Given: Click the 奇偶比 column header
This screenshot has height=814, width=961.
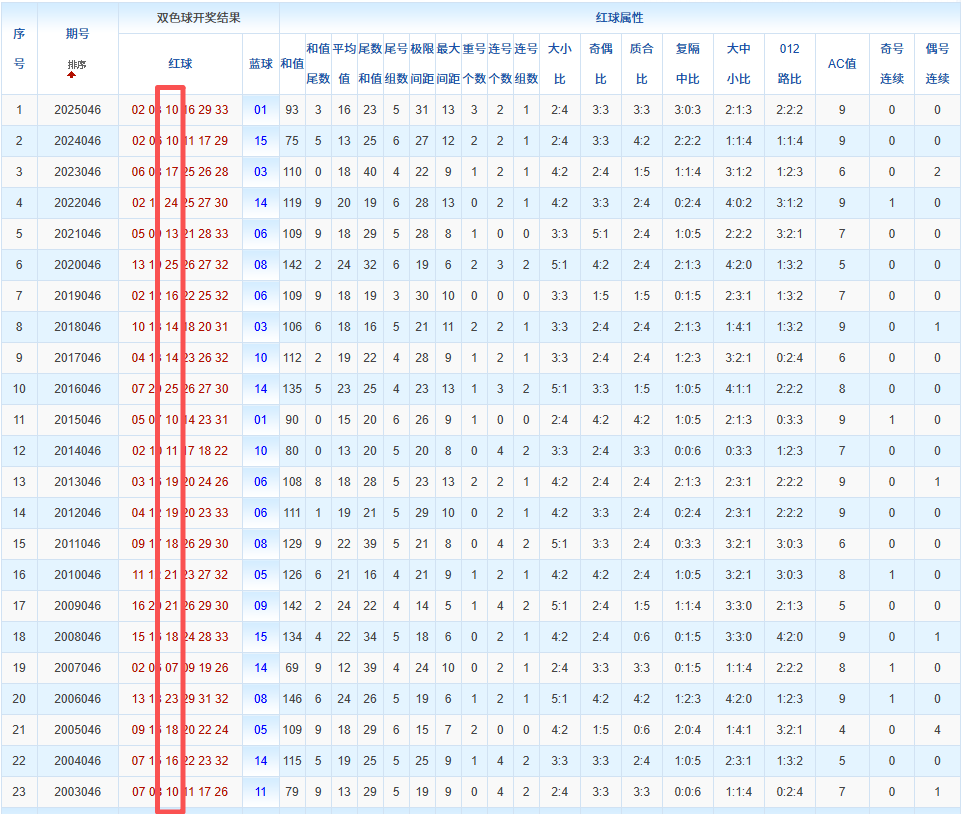Looking at the screenshot, I should click(601, 64).
